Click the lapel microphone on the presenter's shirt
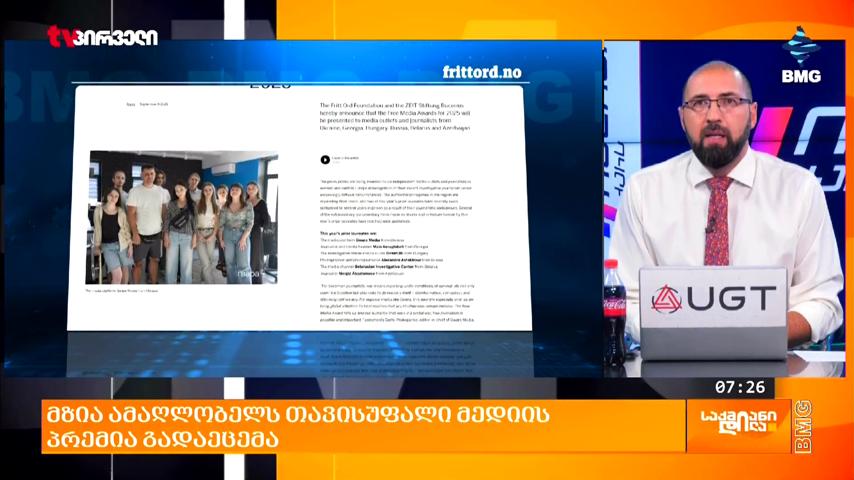This screenshot has width=854, height=480. (711, 225)
